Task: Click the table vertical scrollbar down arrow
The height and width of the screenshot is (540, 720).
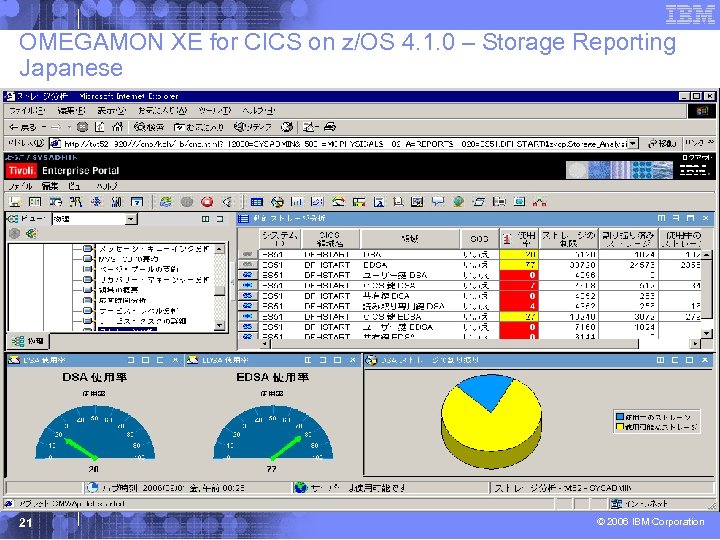Action: pyautogui.click(x=707, y=333)
